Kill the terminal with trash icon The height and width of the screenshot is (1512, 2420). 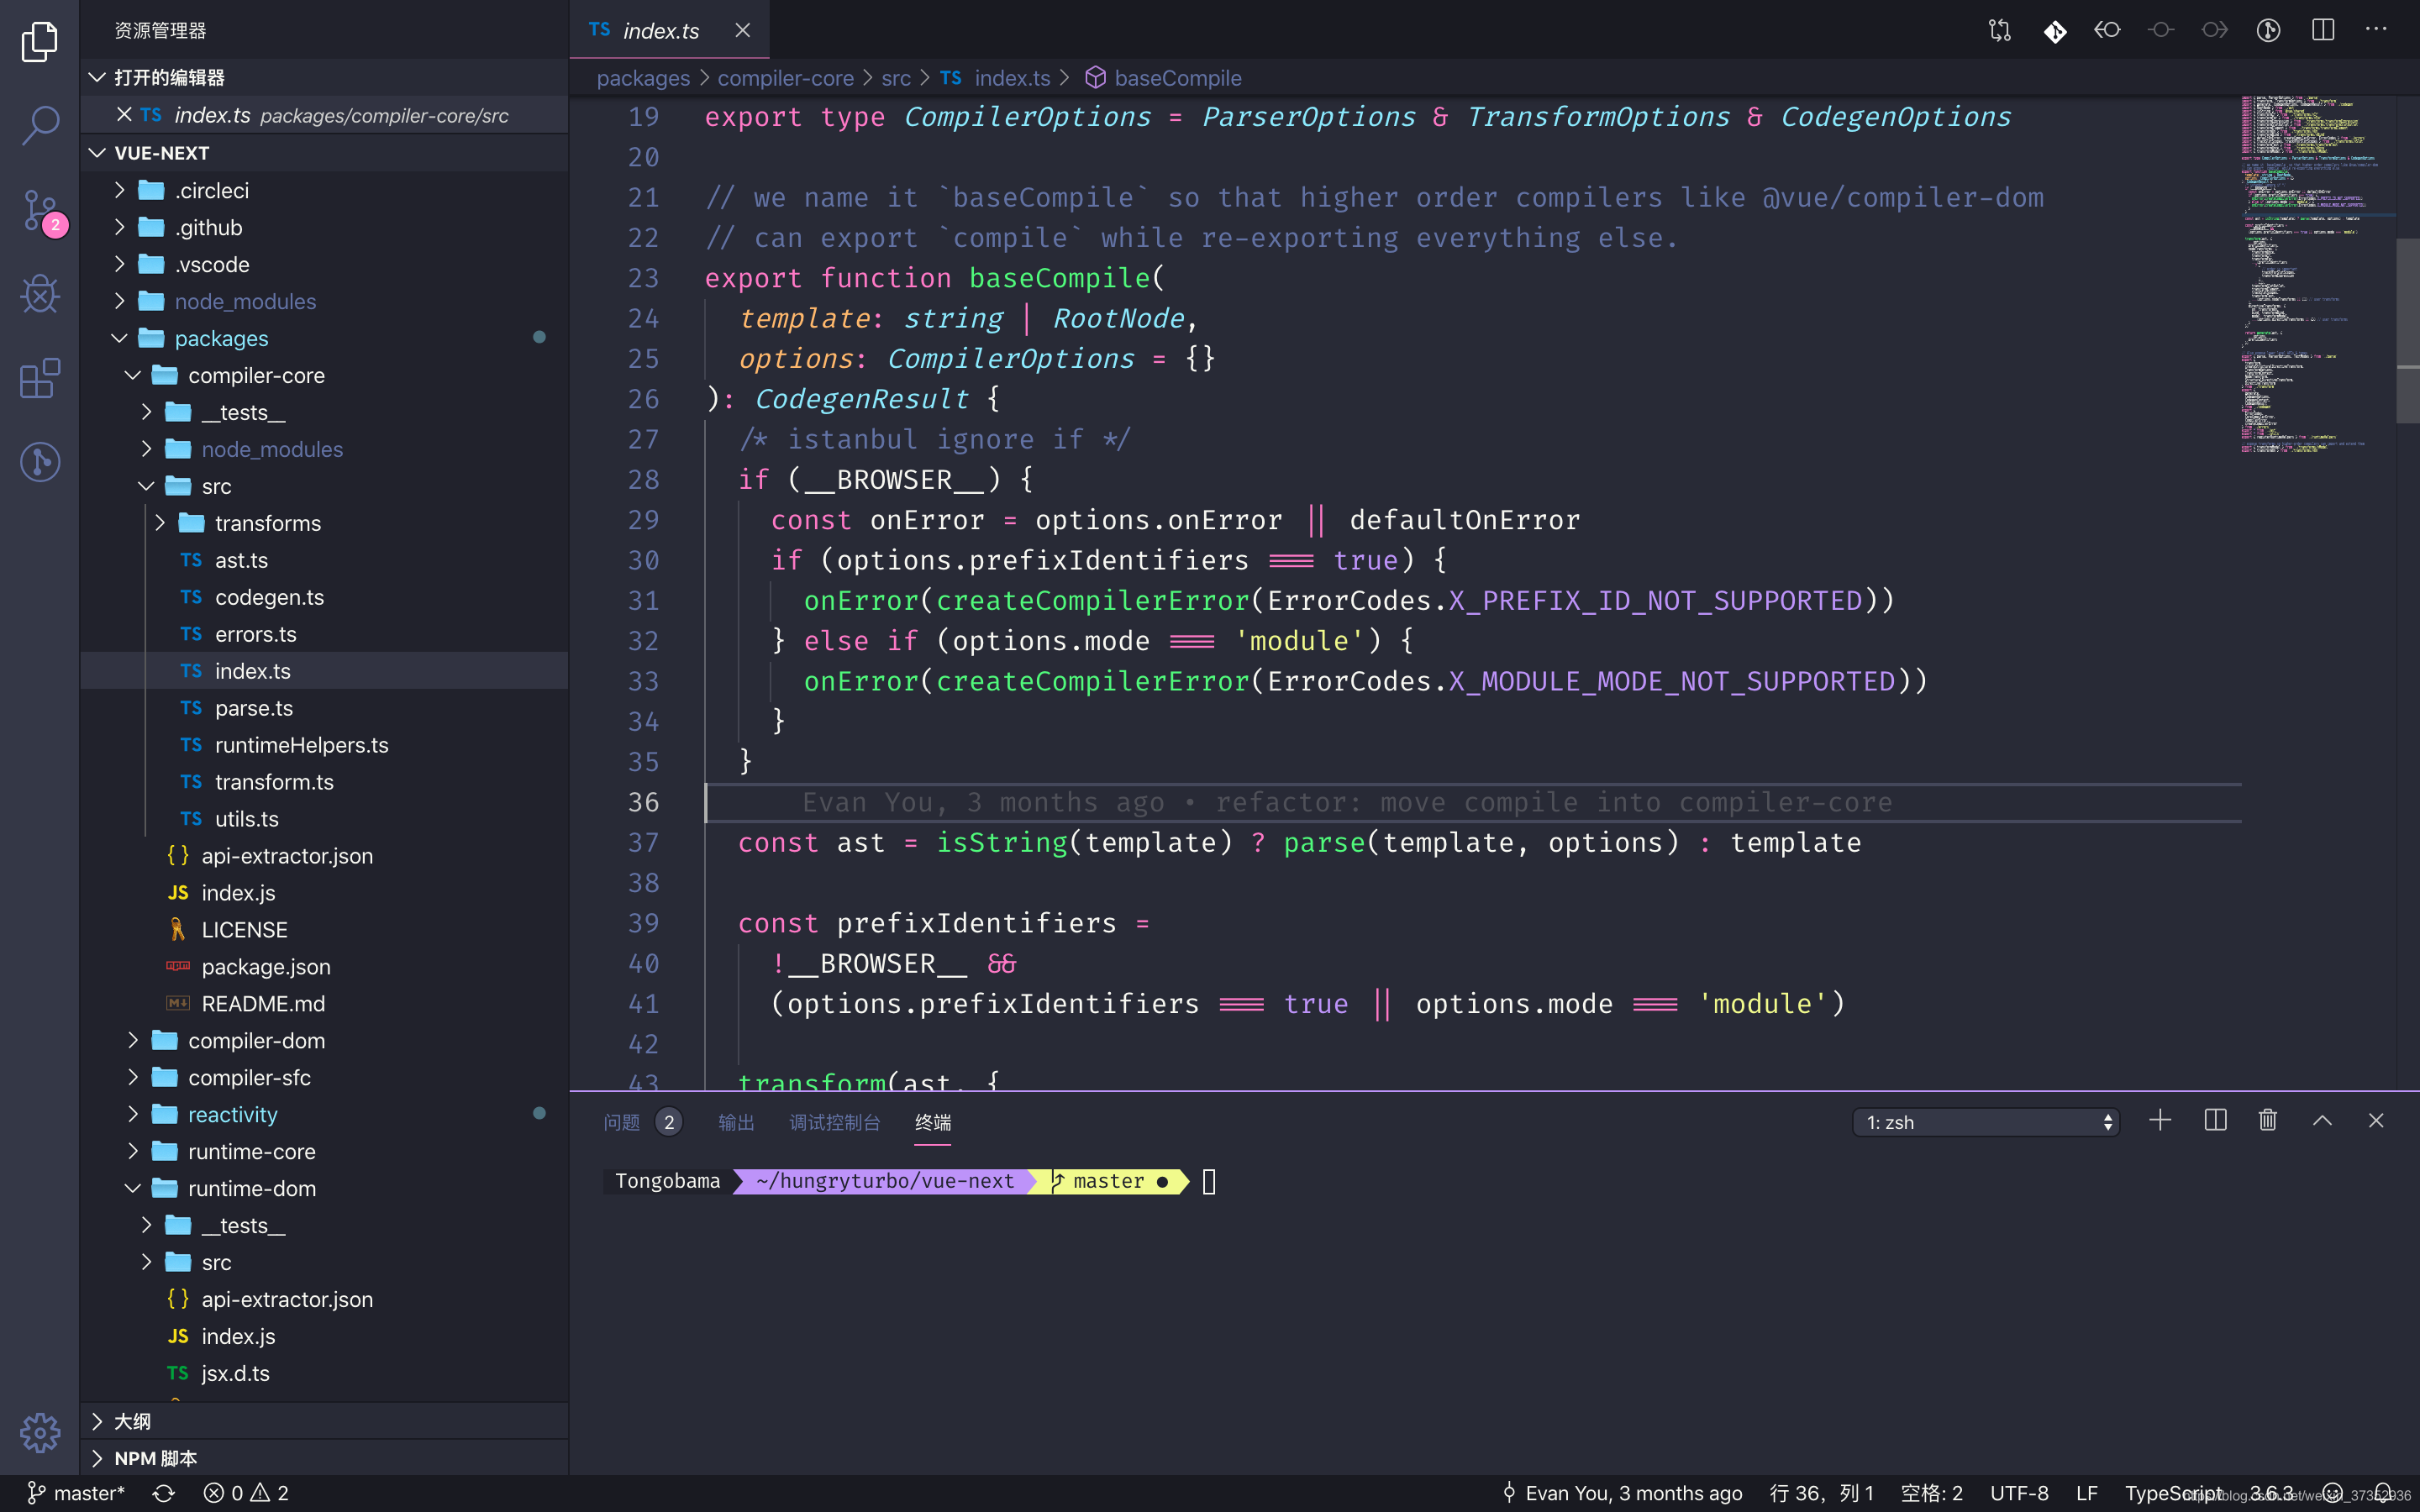(2268, 1121)
